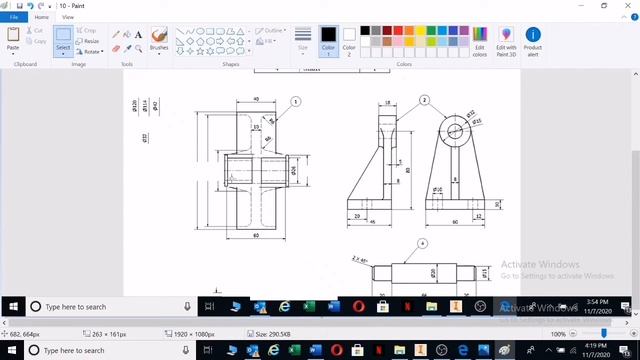Viewport: 640px width, 360px height.
Task: Click the Resize button
Action: (87, 41)
